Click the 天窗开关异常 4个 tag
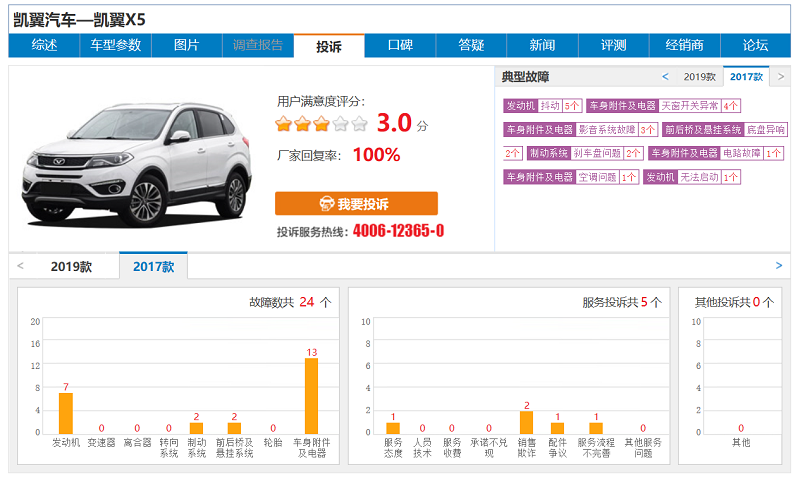Screen dimensions: 800x477 click(x=663, y=106)
